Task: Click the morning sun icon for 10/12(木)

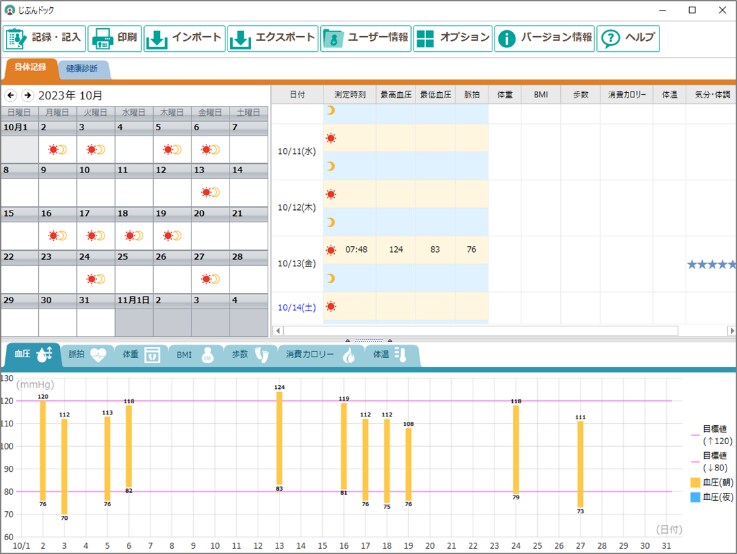Action: (331, 194)
